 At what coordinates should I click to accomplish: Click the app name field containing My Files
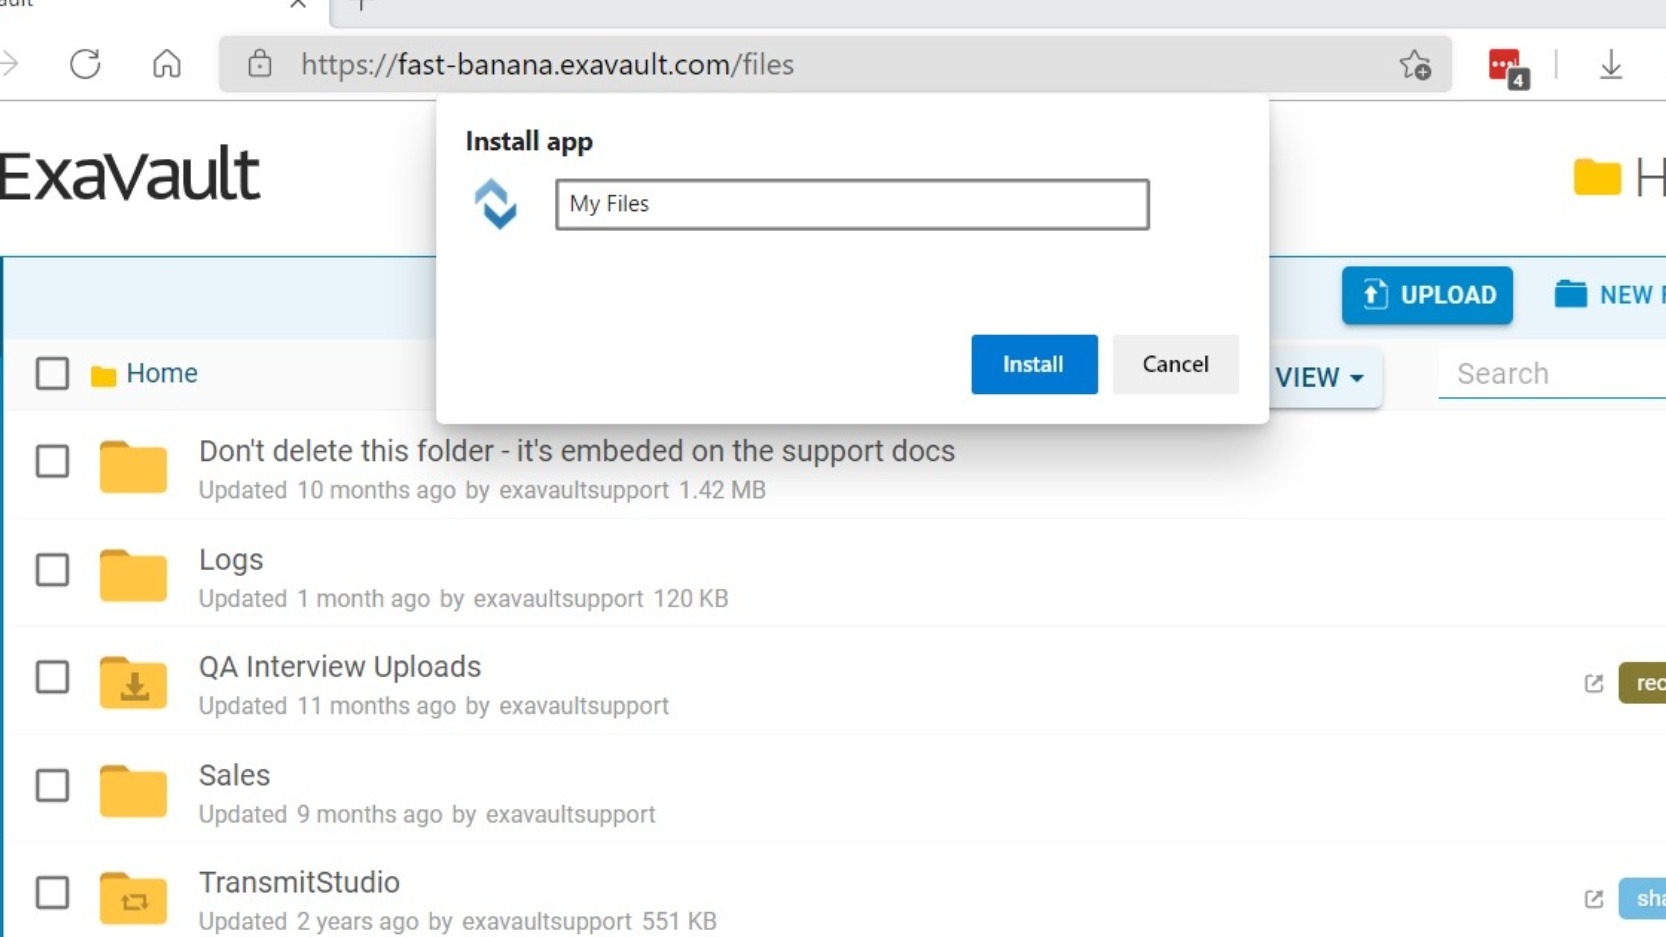click(852, 204)
